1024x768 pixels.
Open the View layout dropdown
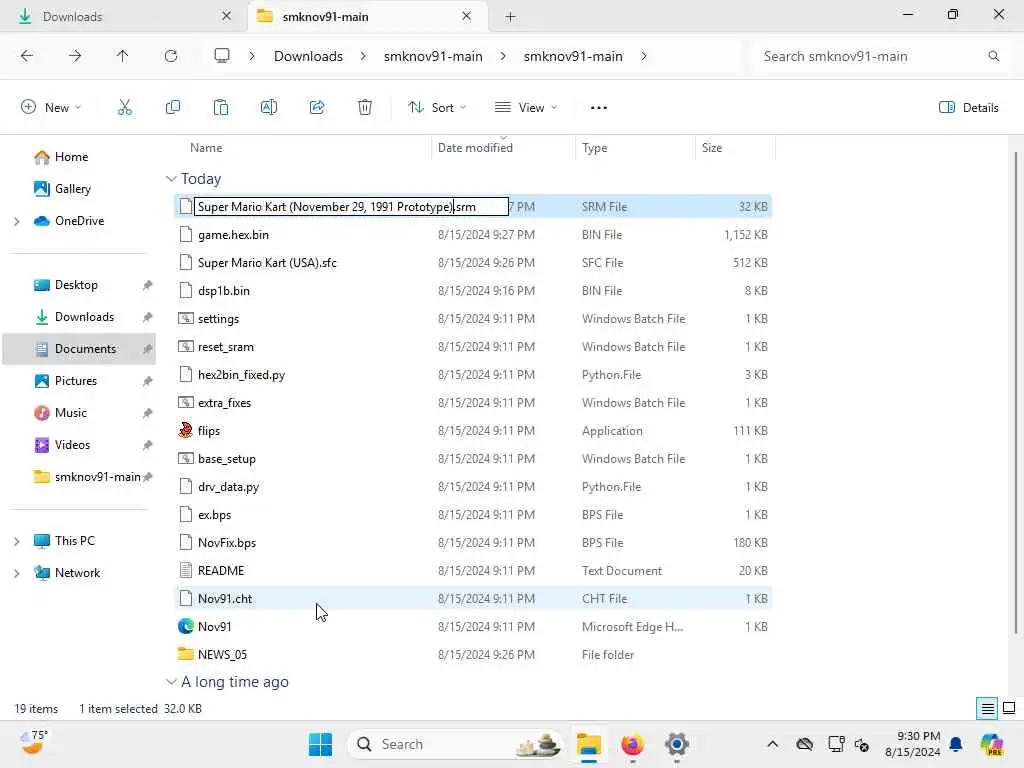coord(526,108)
